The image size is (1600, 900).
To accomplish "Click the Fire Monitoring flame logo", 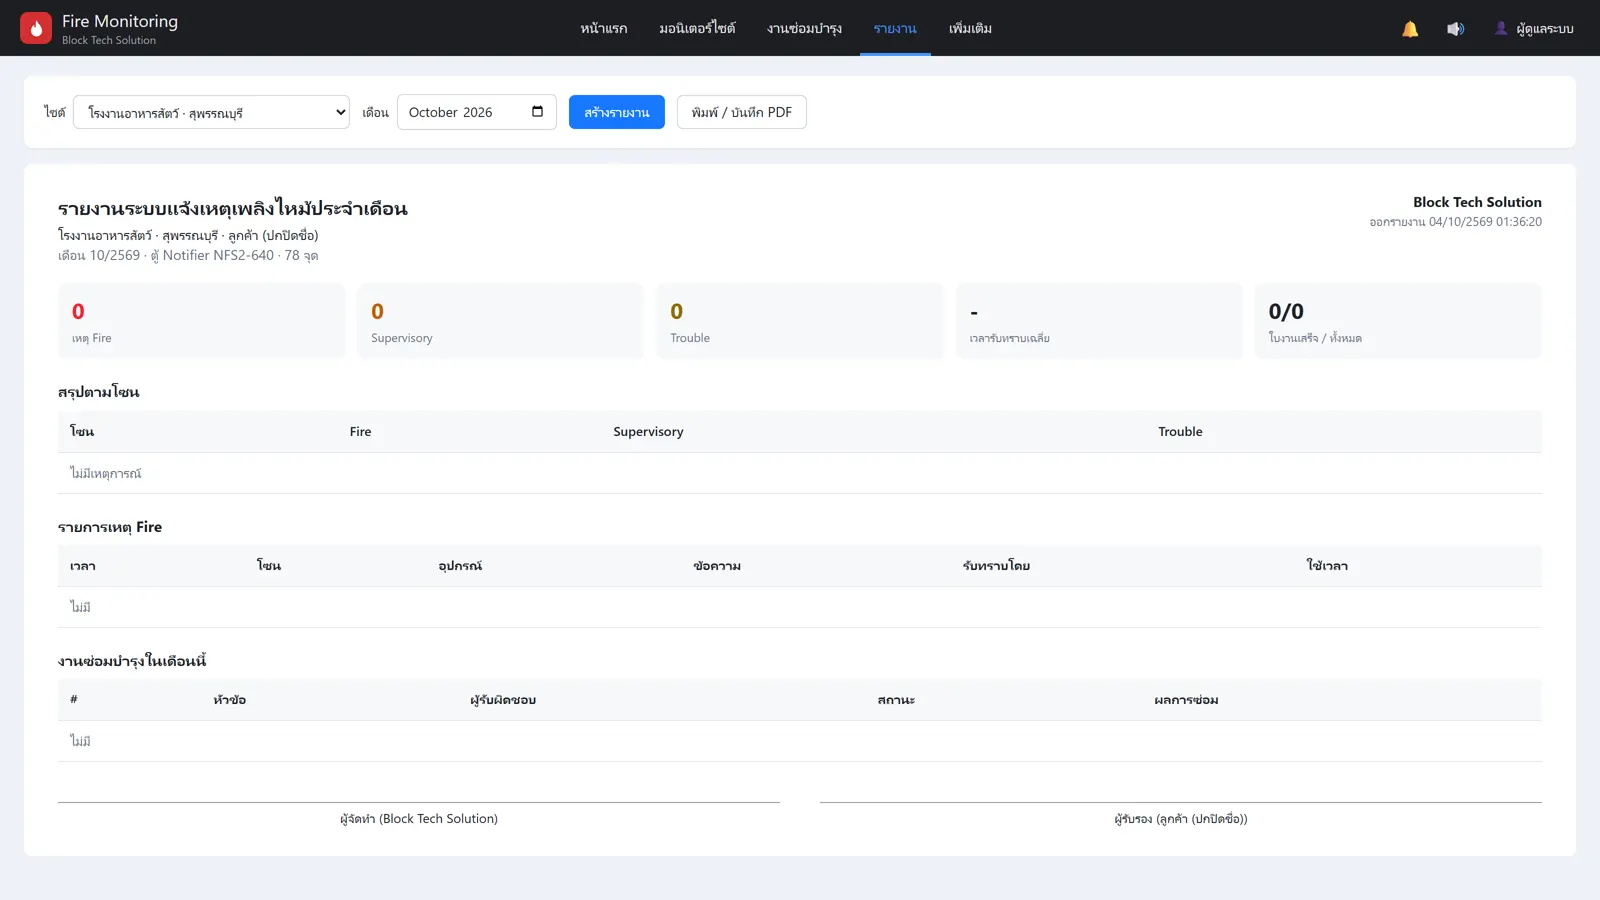I will point(36,28).
